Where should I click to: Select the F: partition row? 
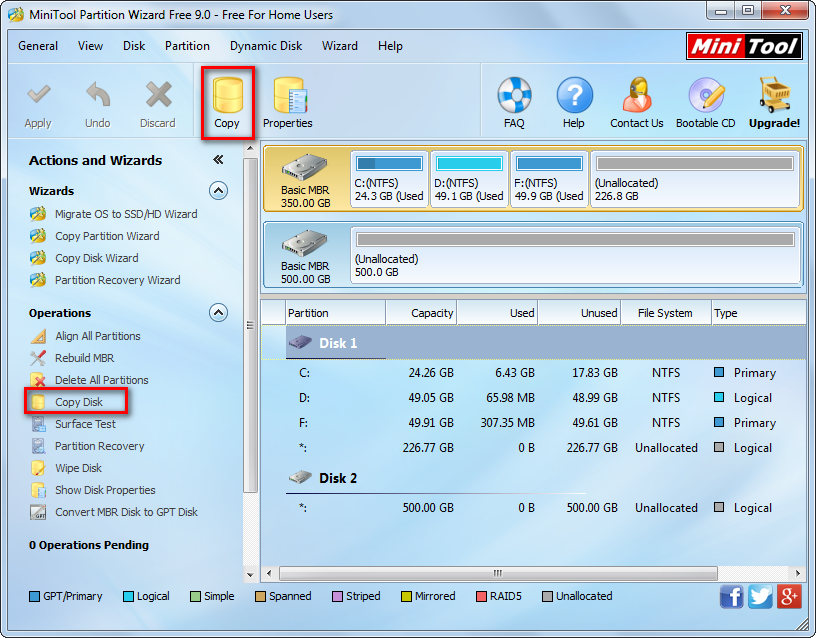point(533,423)
